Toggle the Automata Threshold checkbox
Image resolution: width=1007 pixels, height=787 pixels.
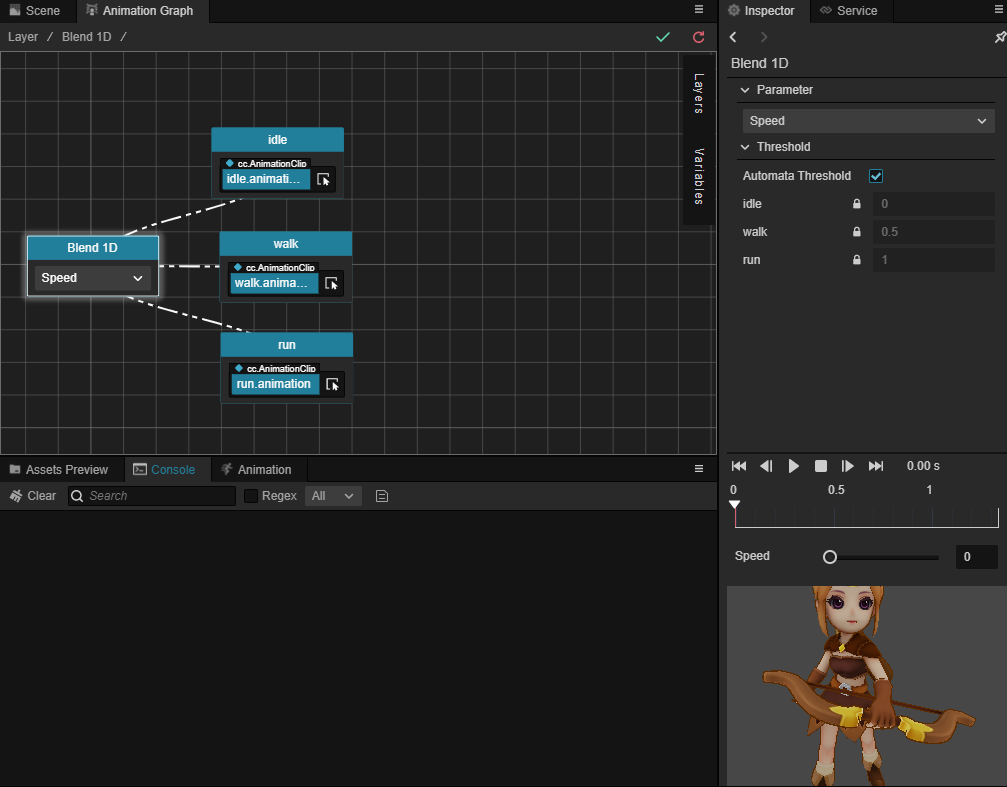(x=876, y=176)
